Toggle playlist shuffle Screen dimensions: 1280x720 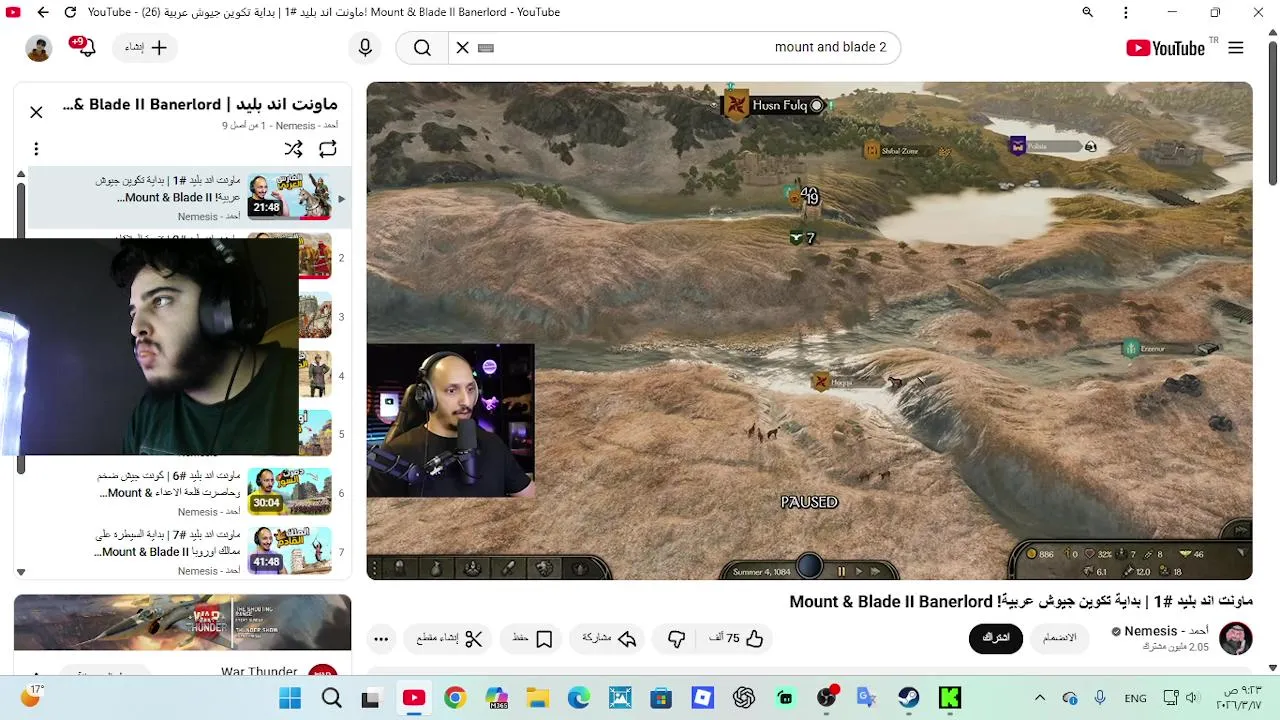coord(293,149)
